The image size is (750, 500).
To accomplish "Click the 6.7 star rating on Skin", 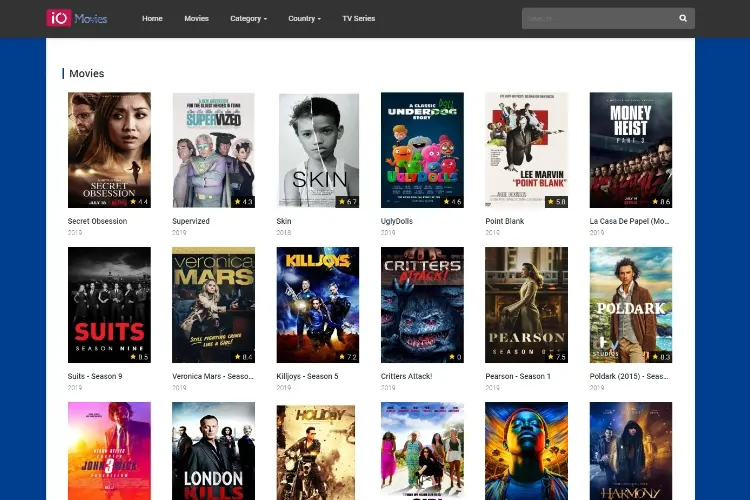I will (348, 202).
